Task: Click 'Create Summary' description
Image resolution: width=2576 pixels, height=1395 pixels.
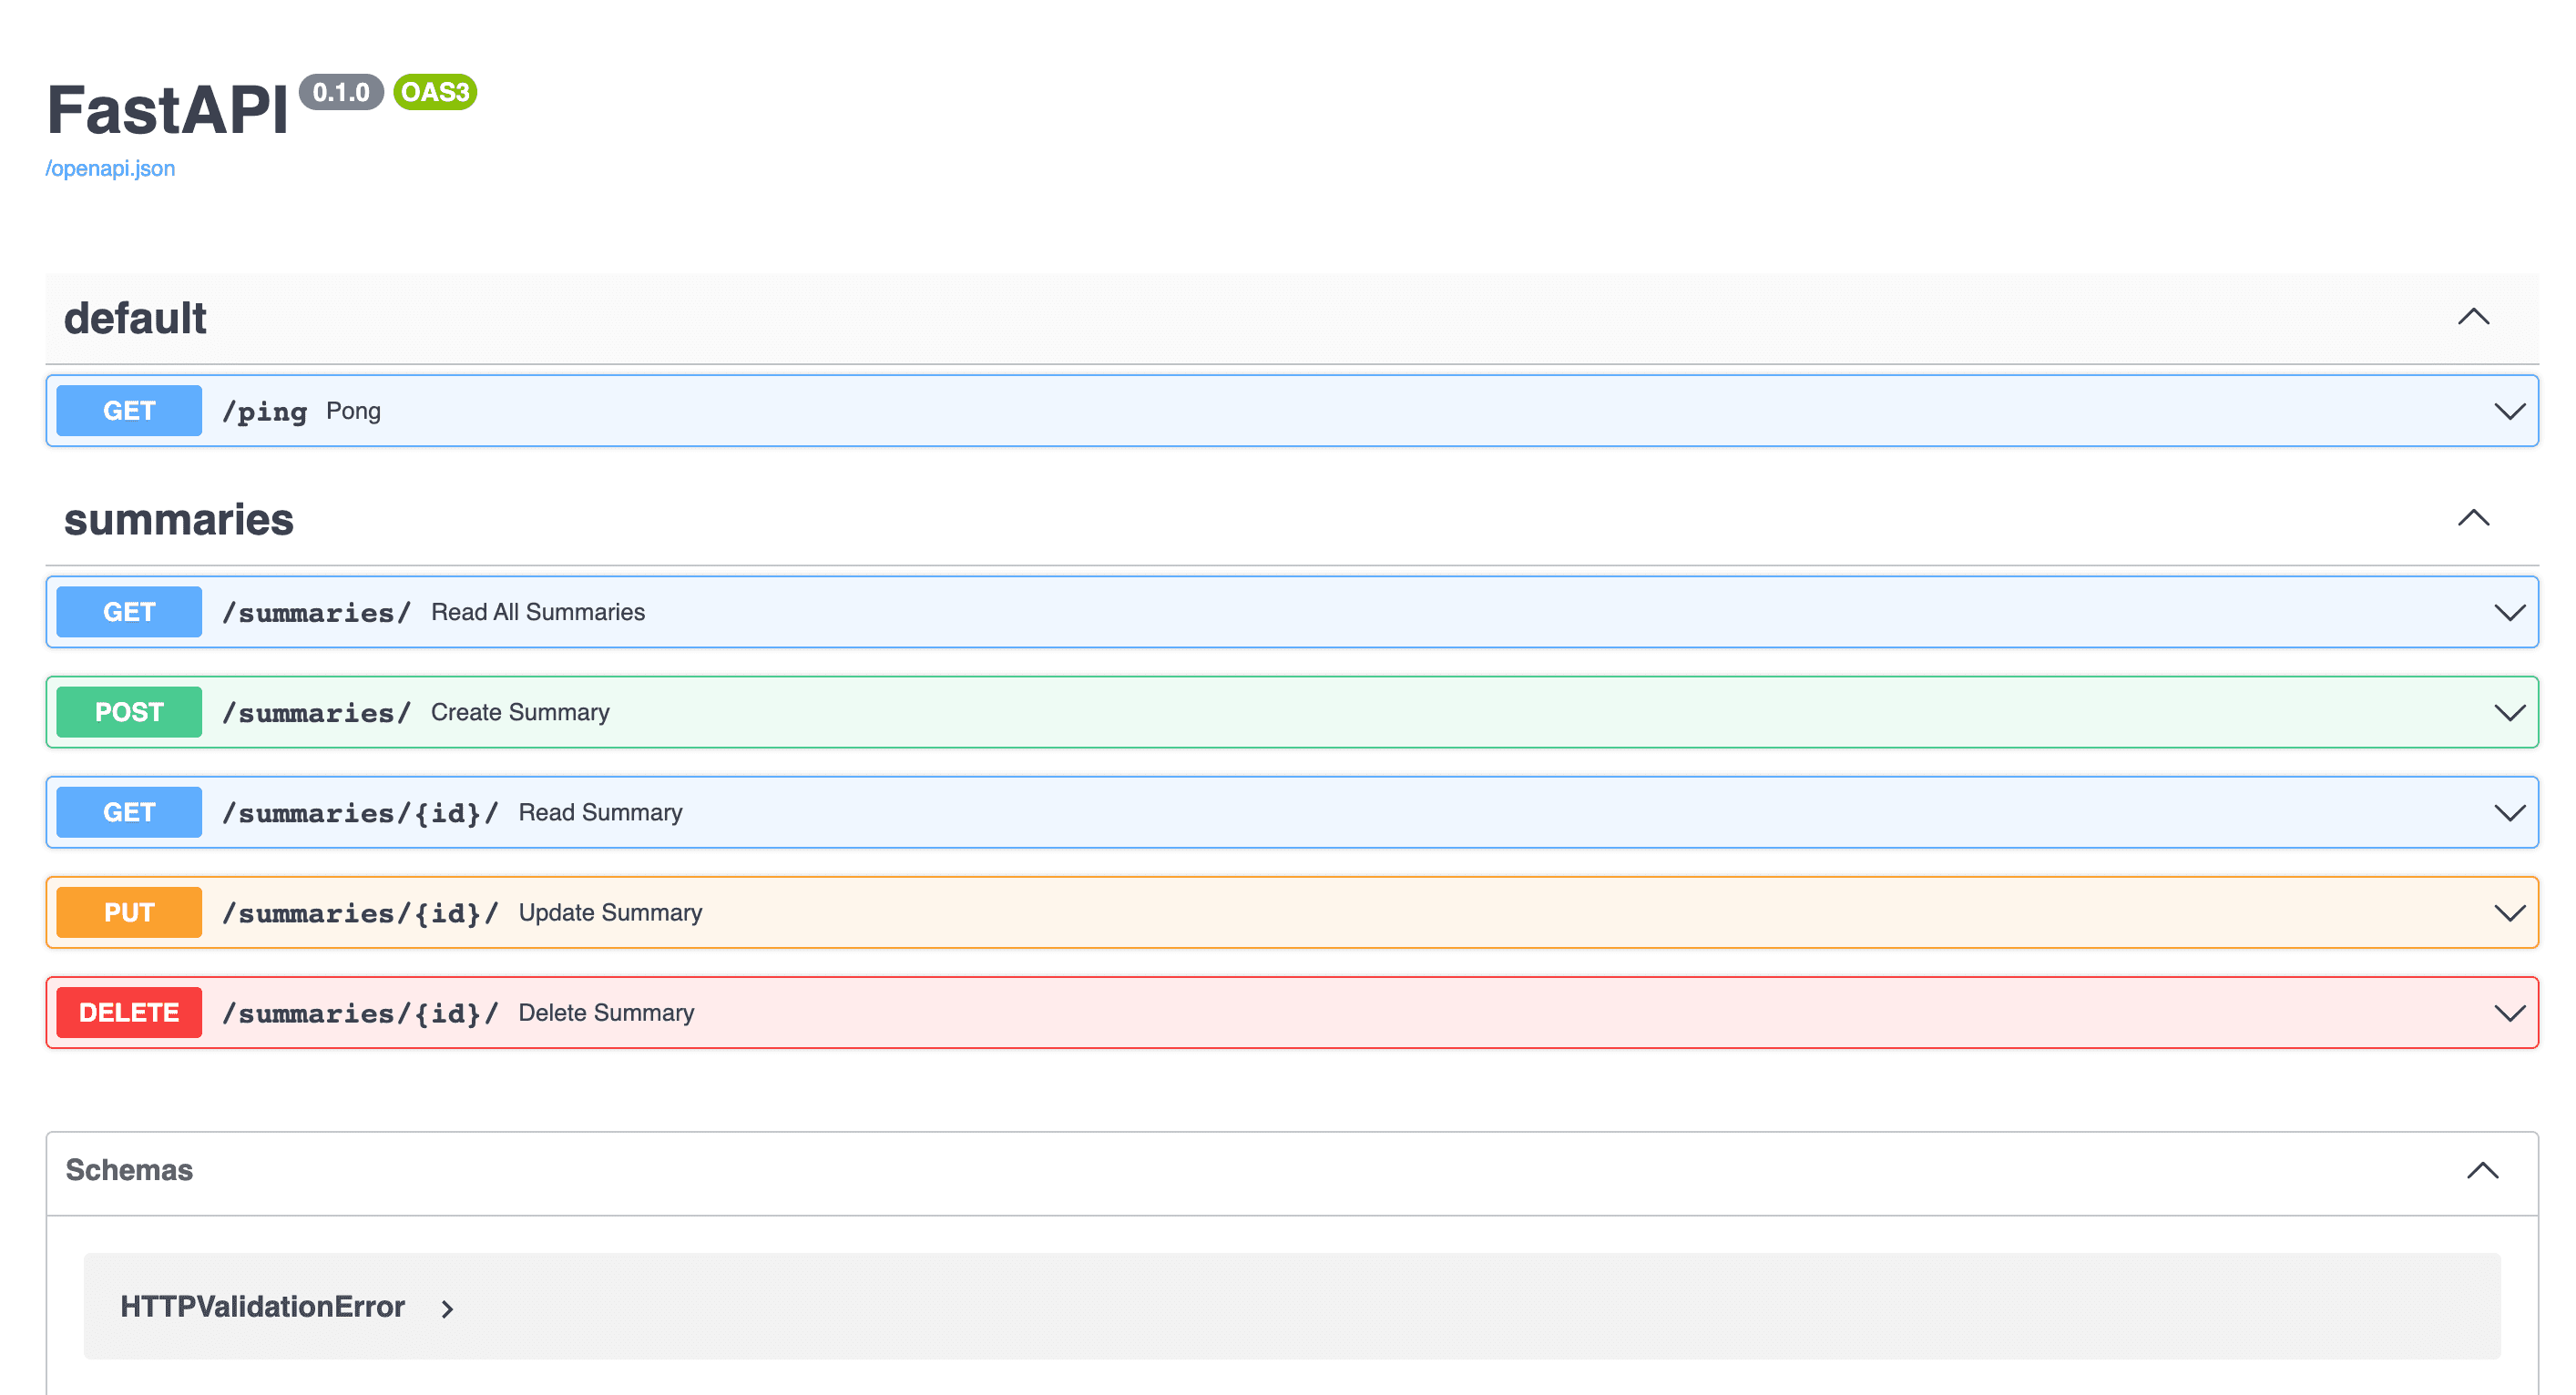Action: 520,712
